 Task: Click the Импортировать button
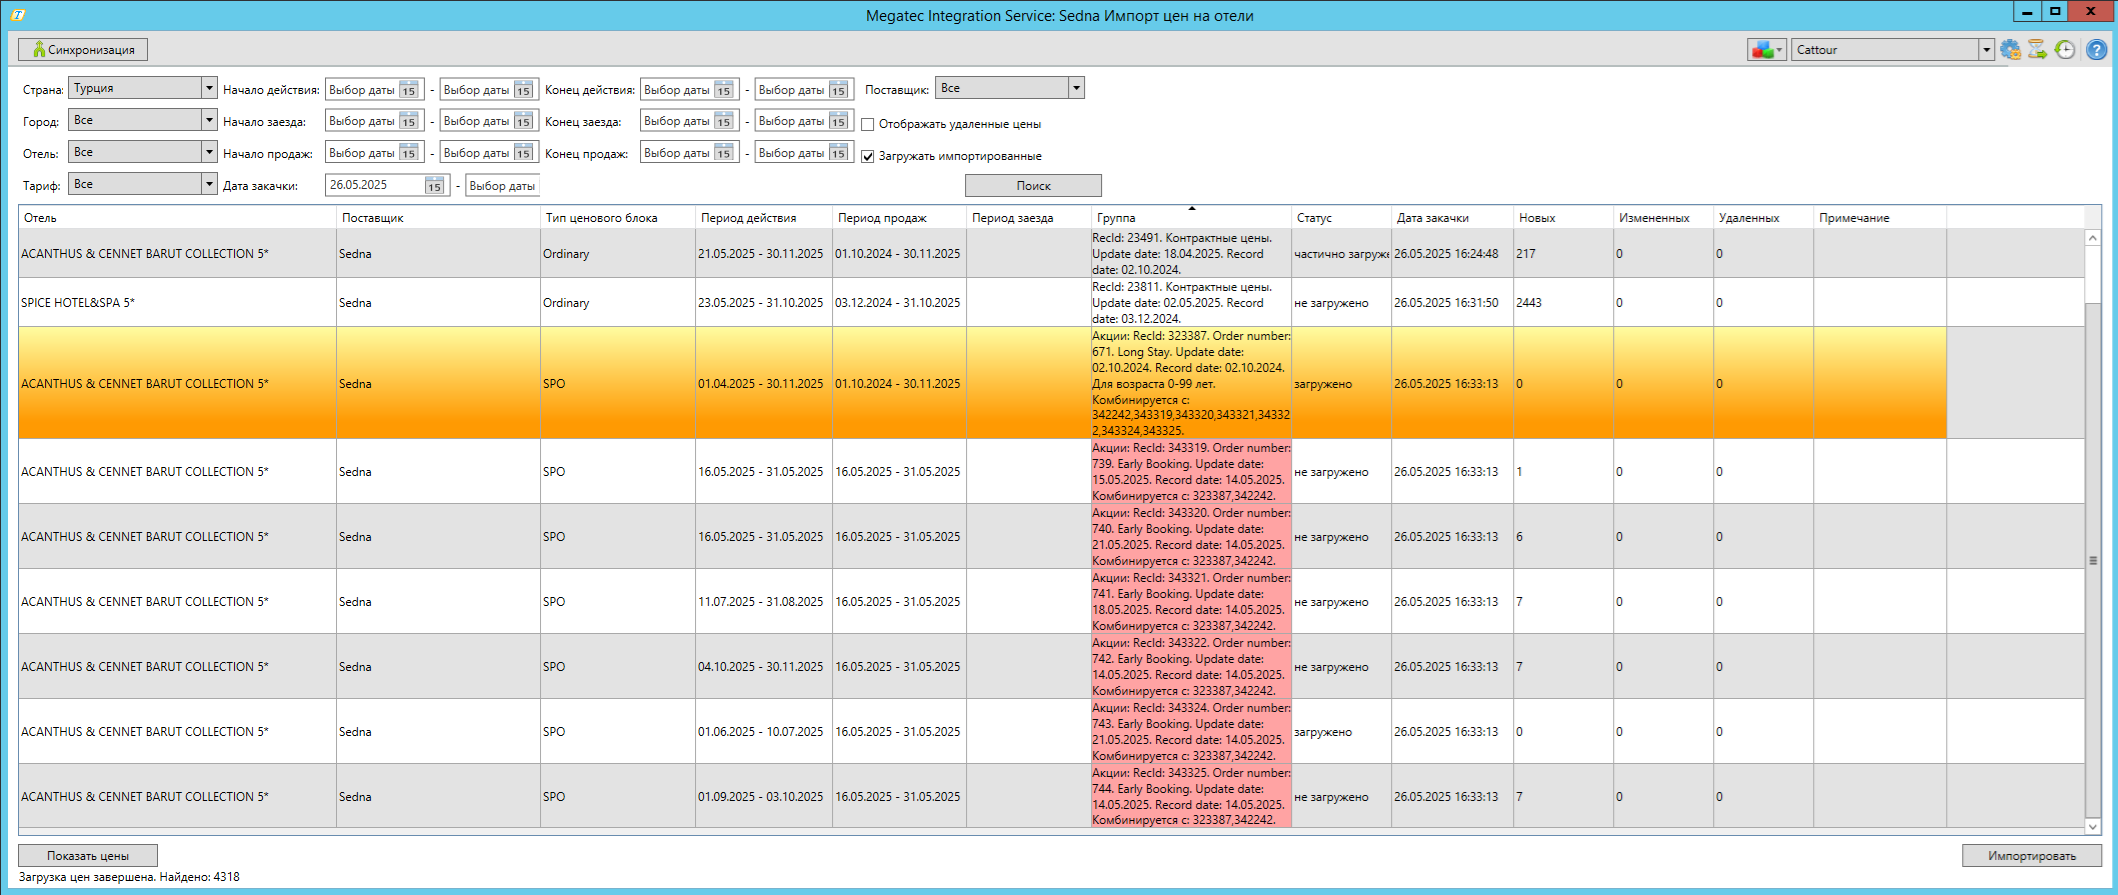click(x=2031, y=856)
